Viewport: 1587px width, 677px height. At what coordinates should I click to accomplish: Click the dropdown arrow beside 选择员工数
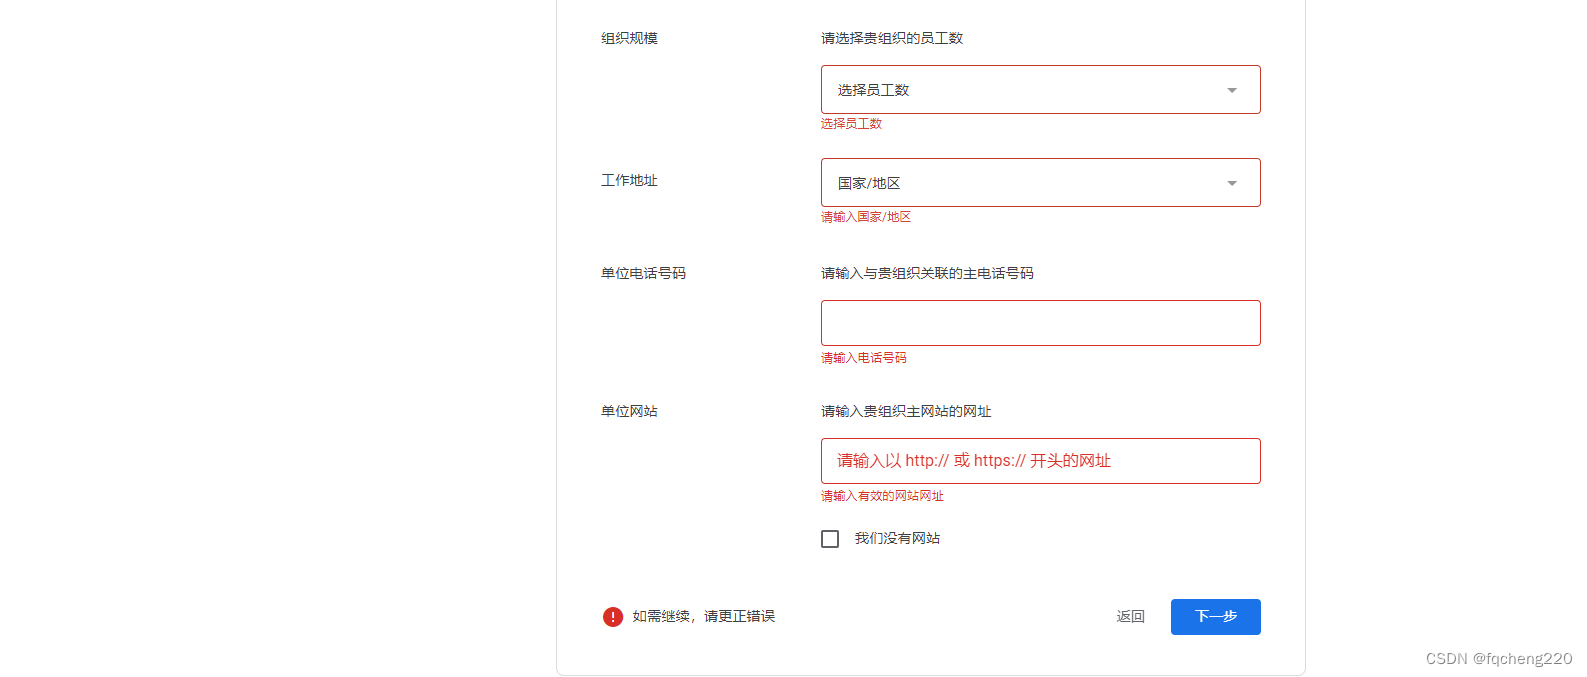[1231, 89]
